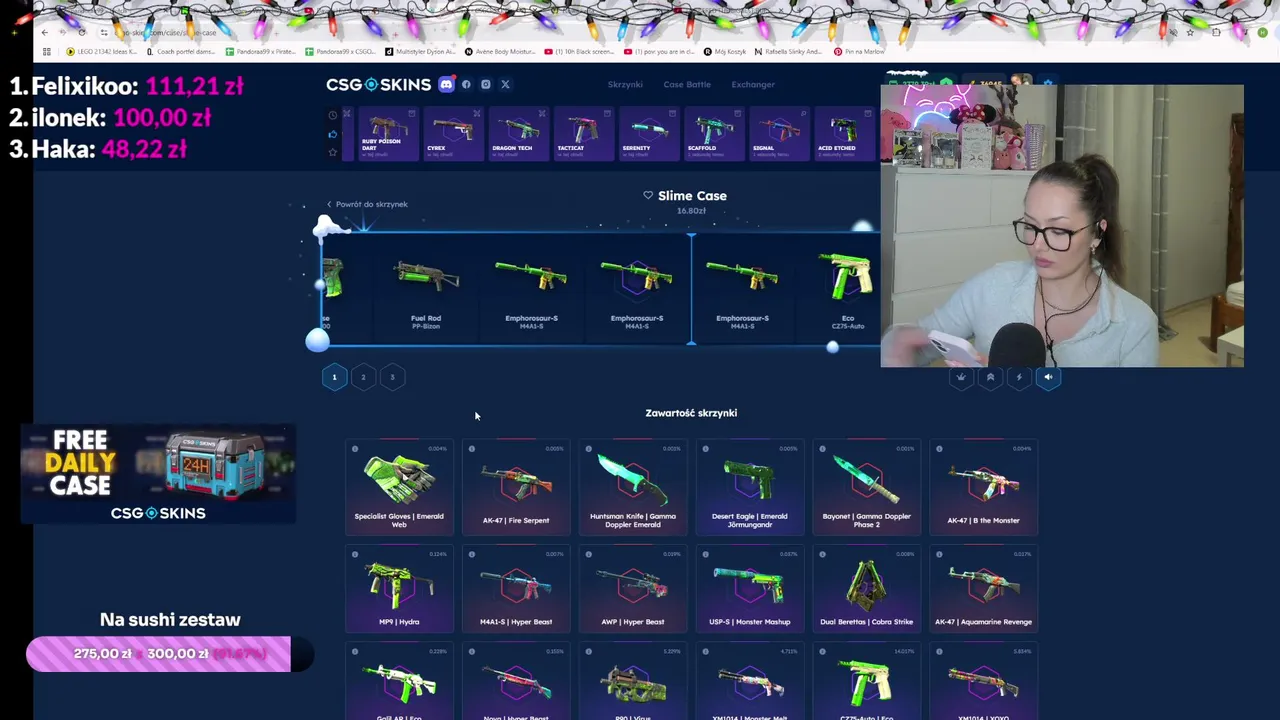Open the LEGO 21342 Ideas bookmark
The image size is (1280, 720).
[101, 51]
